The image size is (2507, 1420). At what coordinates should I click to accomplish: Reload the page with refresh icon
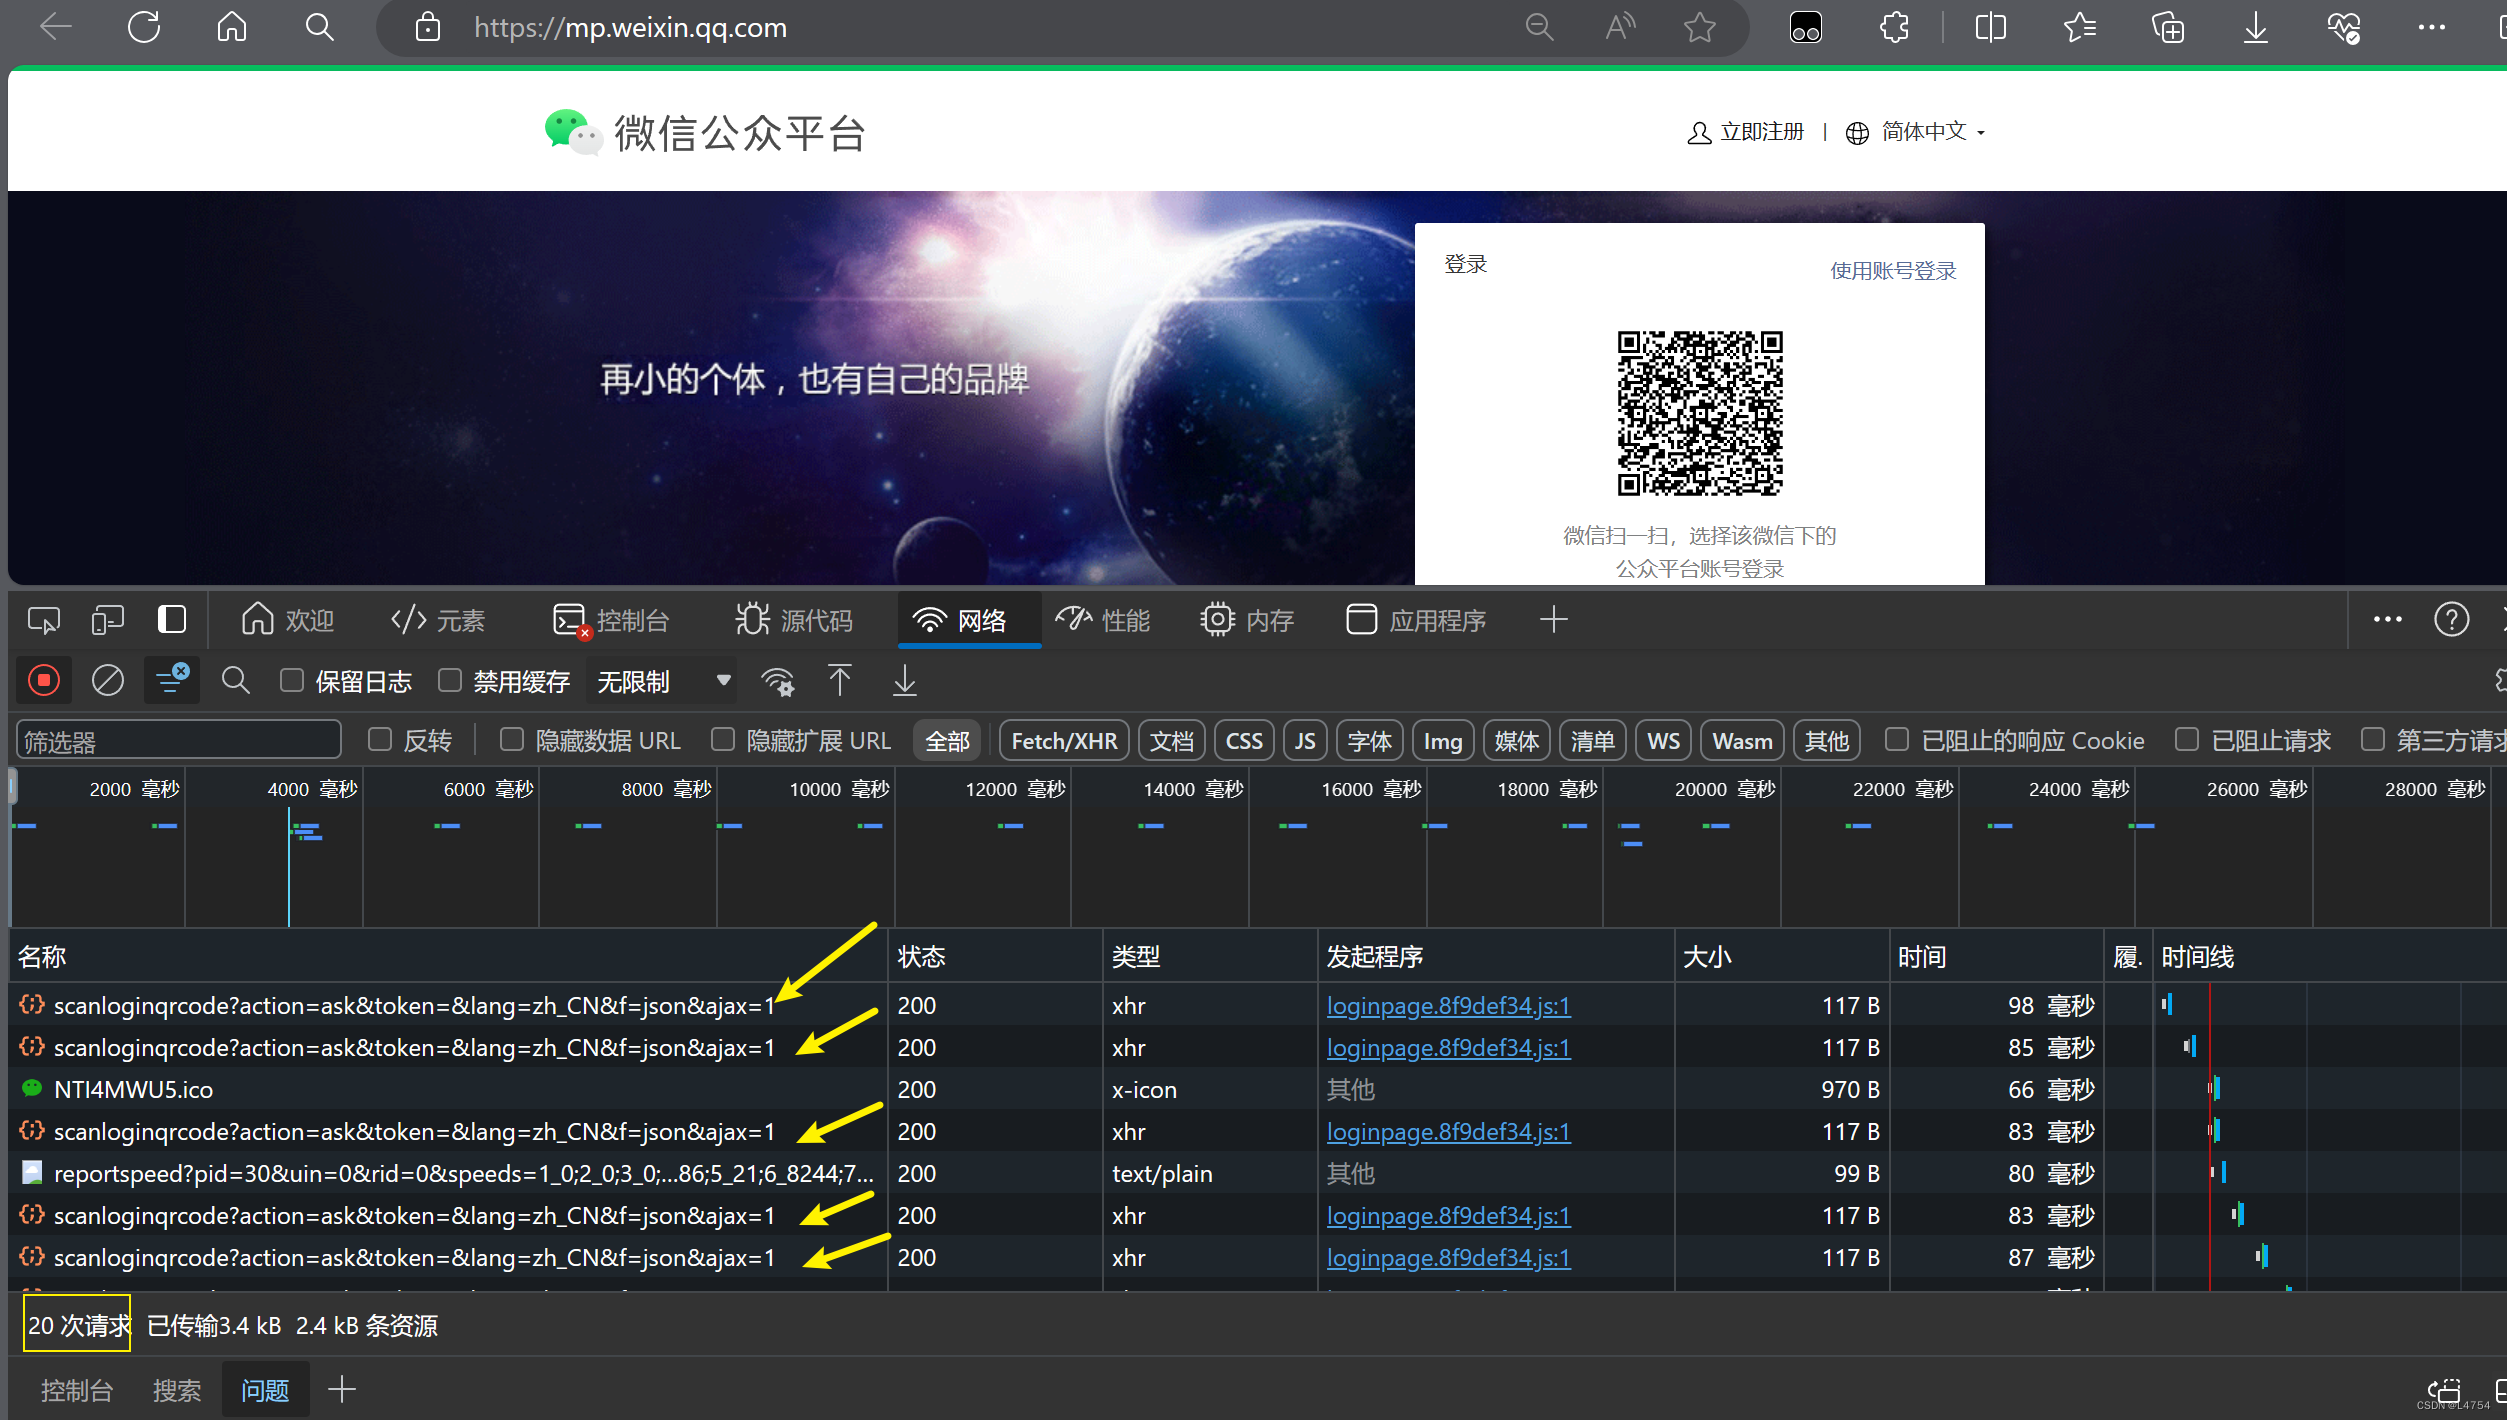[144, 27]
